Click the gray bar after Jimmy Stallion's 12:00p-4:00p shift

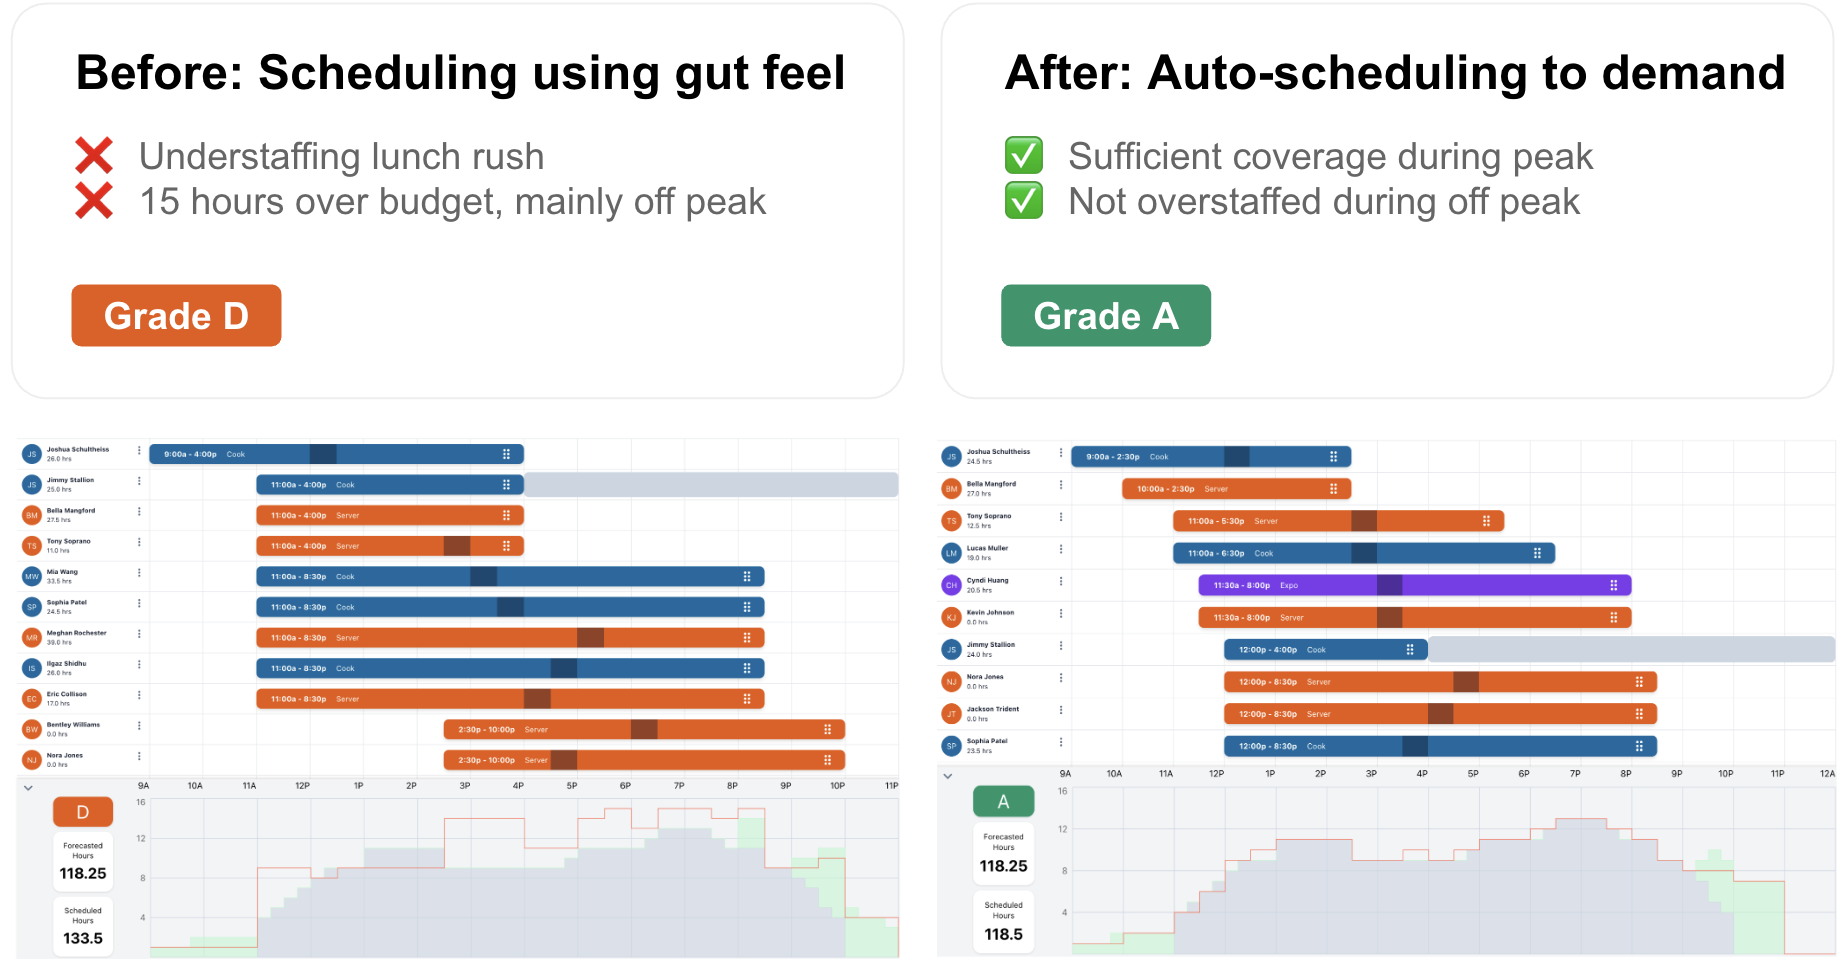1630,650
